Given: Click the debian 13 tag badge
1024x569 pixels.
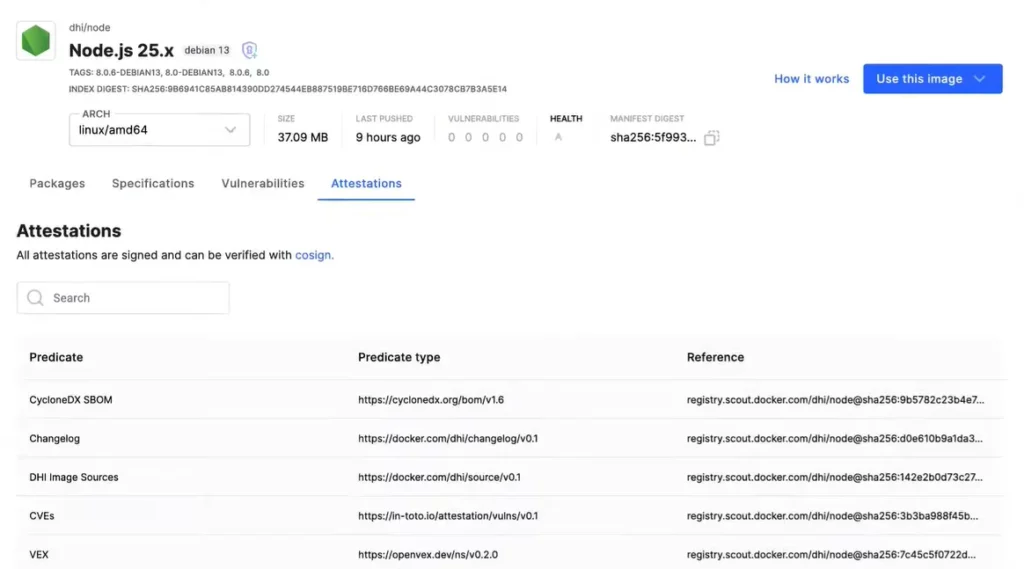Looking at the screenshot, I should click(207, 50).
